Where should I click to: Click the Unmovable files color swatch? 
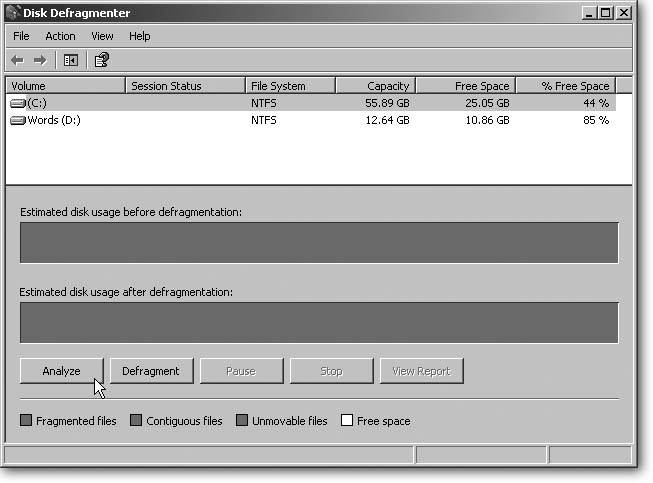tap(242, 420)
